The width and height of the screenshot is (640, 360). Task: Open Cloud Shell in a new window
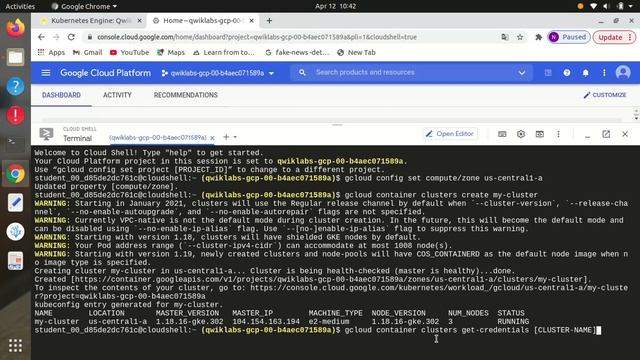point(606,134)
